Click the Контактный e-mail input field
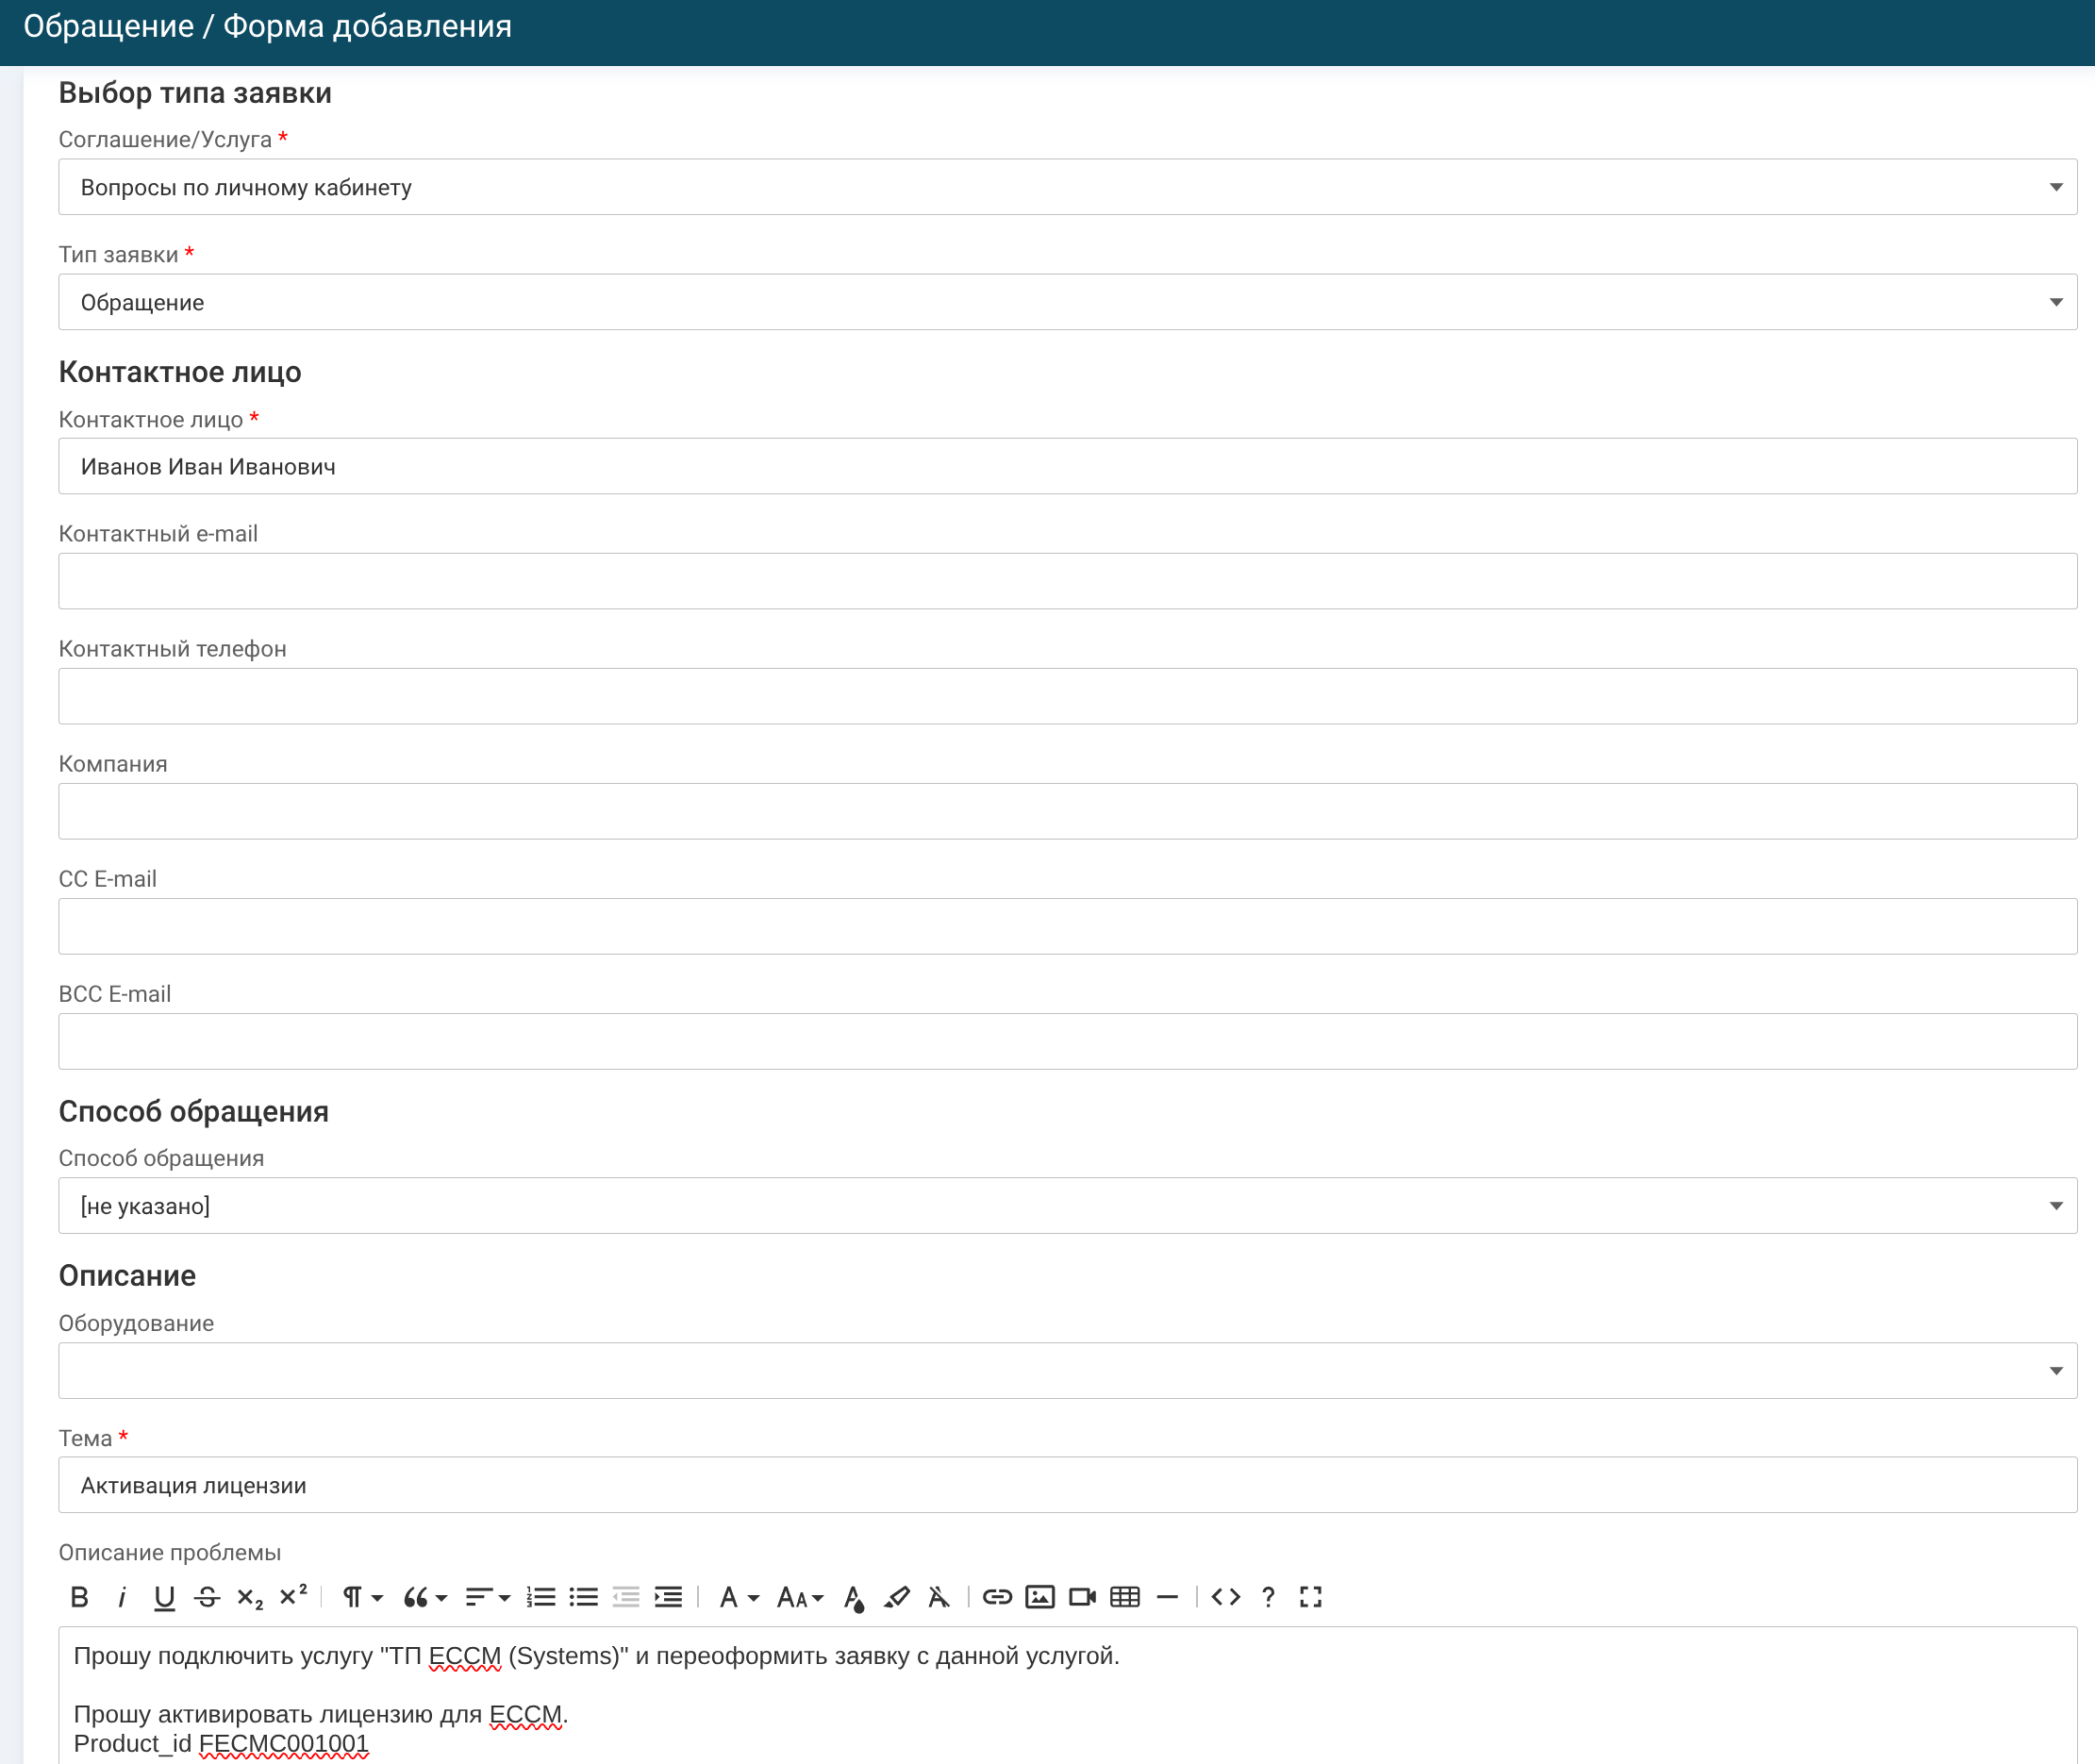This screenshot has width=2095, height=1764. click(1067, 581)
